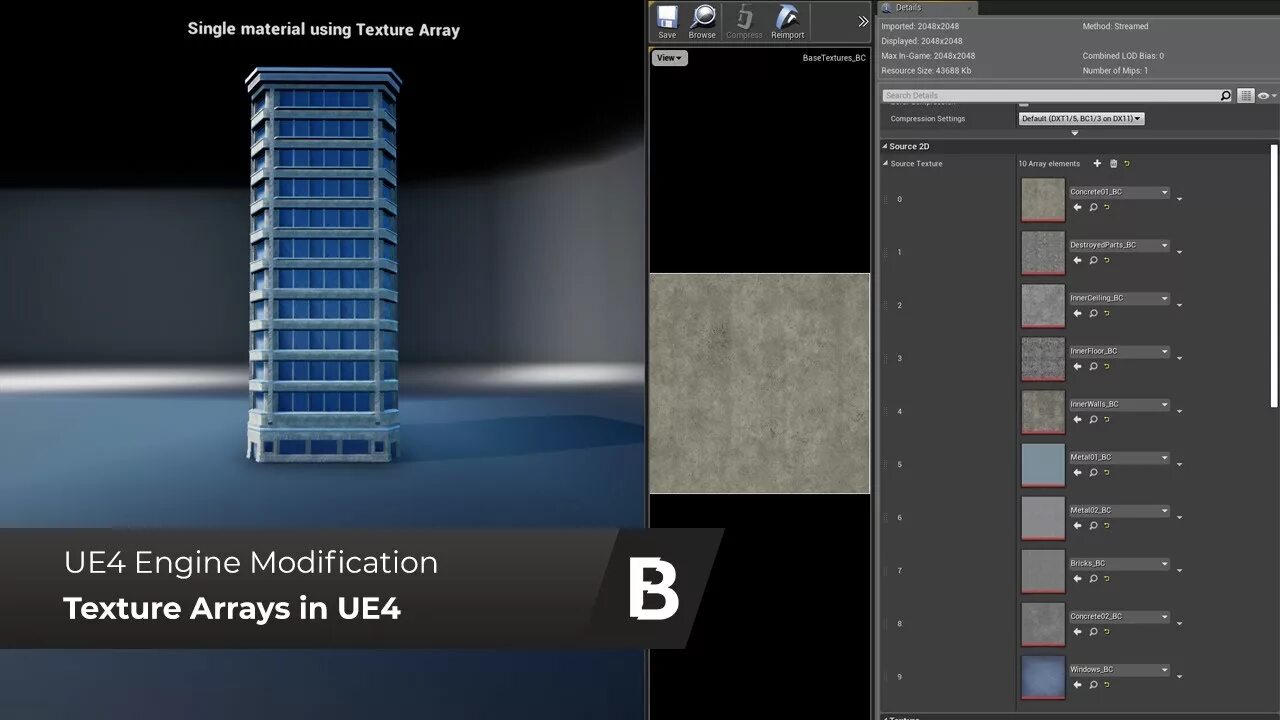The width and height of the screenshot is (1280, 720).
Task: Browse to Concrete01_BC with magnifier icon
Action: tap(1093, 207)
